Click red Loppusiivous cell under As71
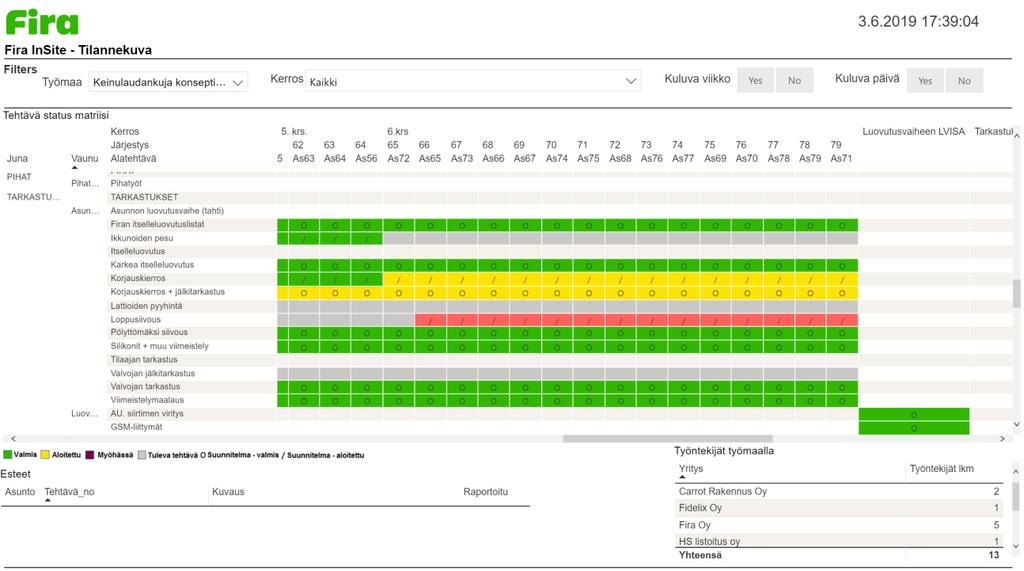This screenshot has height=571, width=1024. [x=842, y=321]
